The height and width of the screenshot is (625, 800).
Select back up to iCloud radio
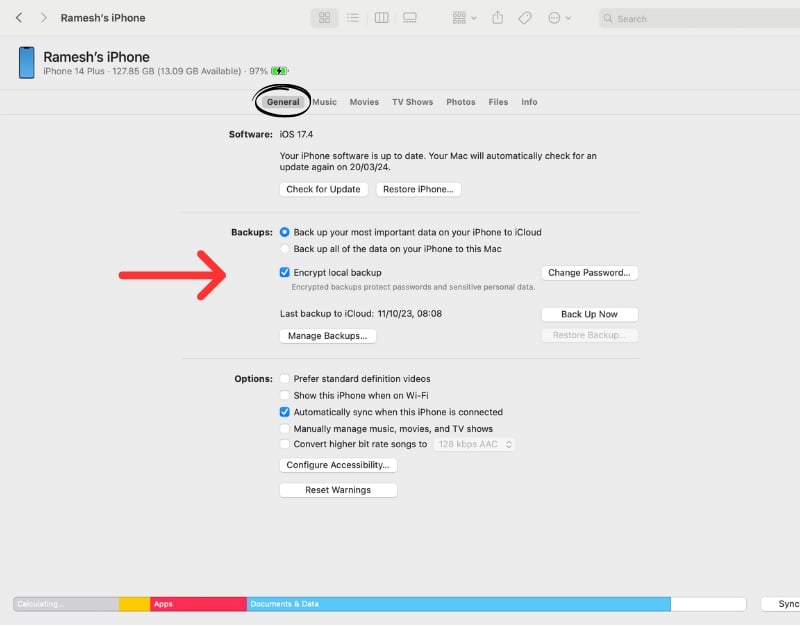[x=284, y=232]
